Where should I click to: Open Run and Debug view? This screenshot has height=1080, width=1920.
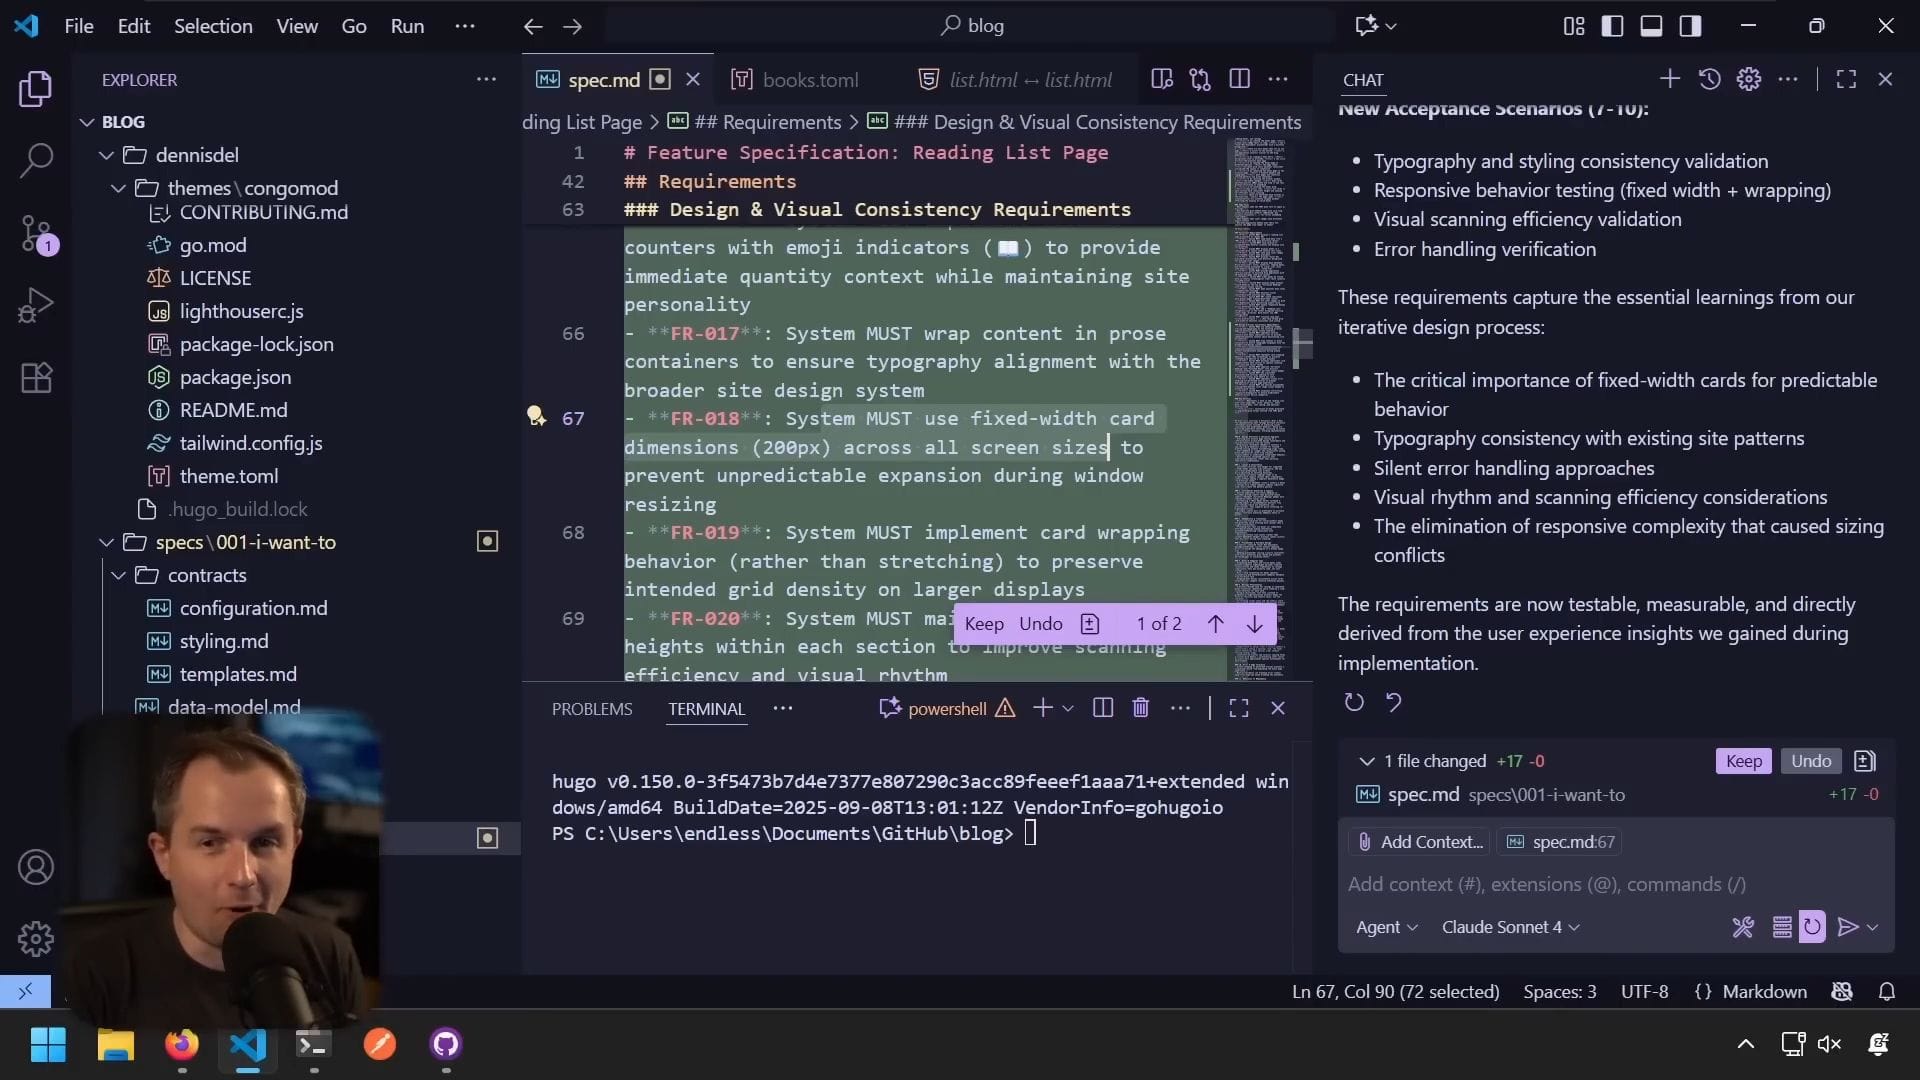(36, 306)
